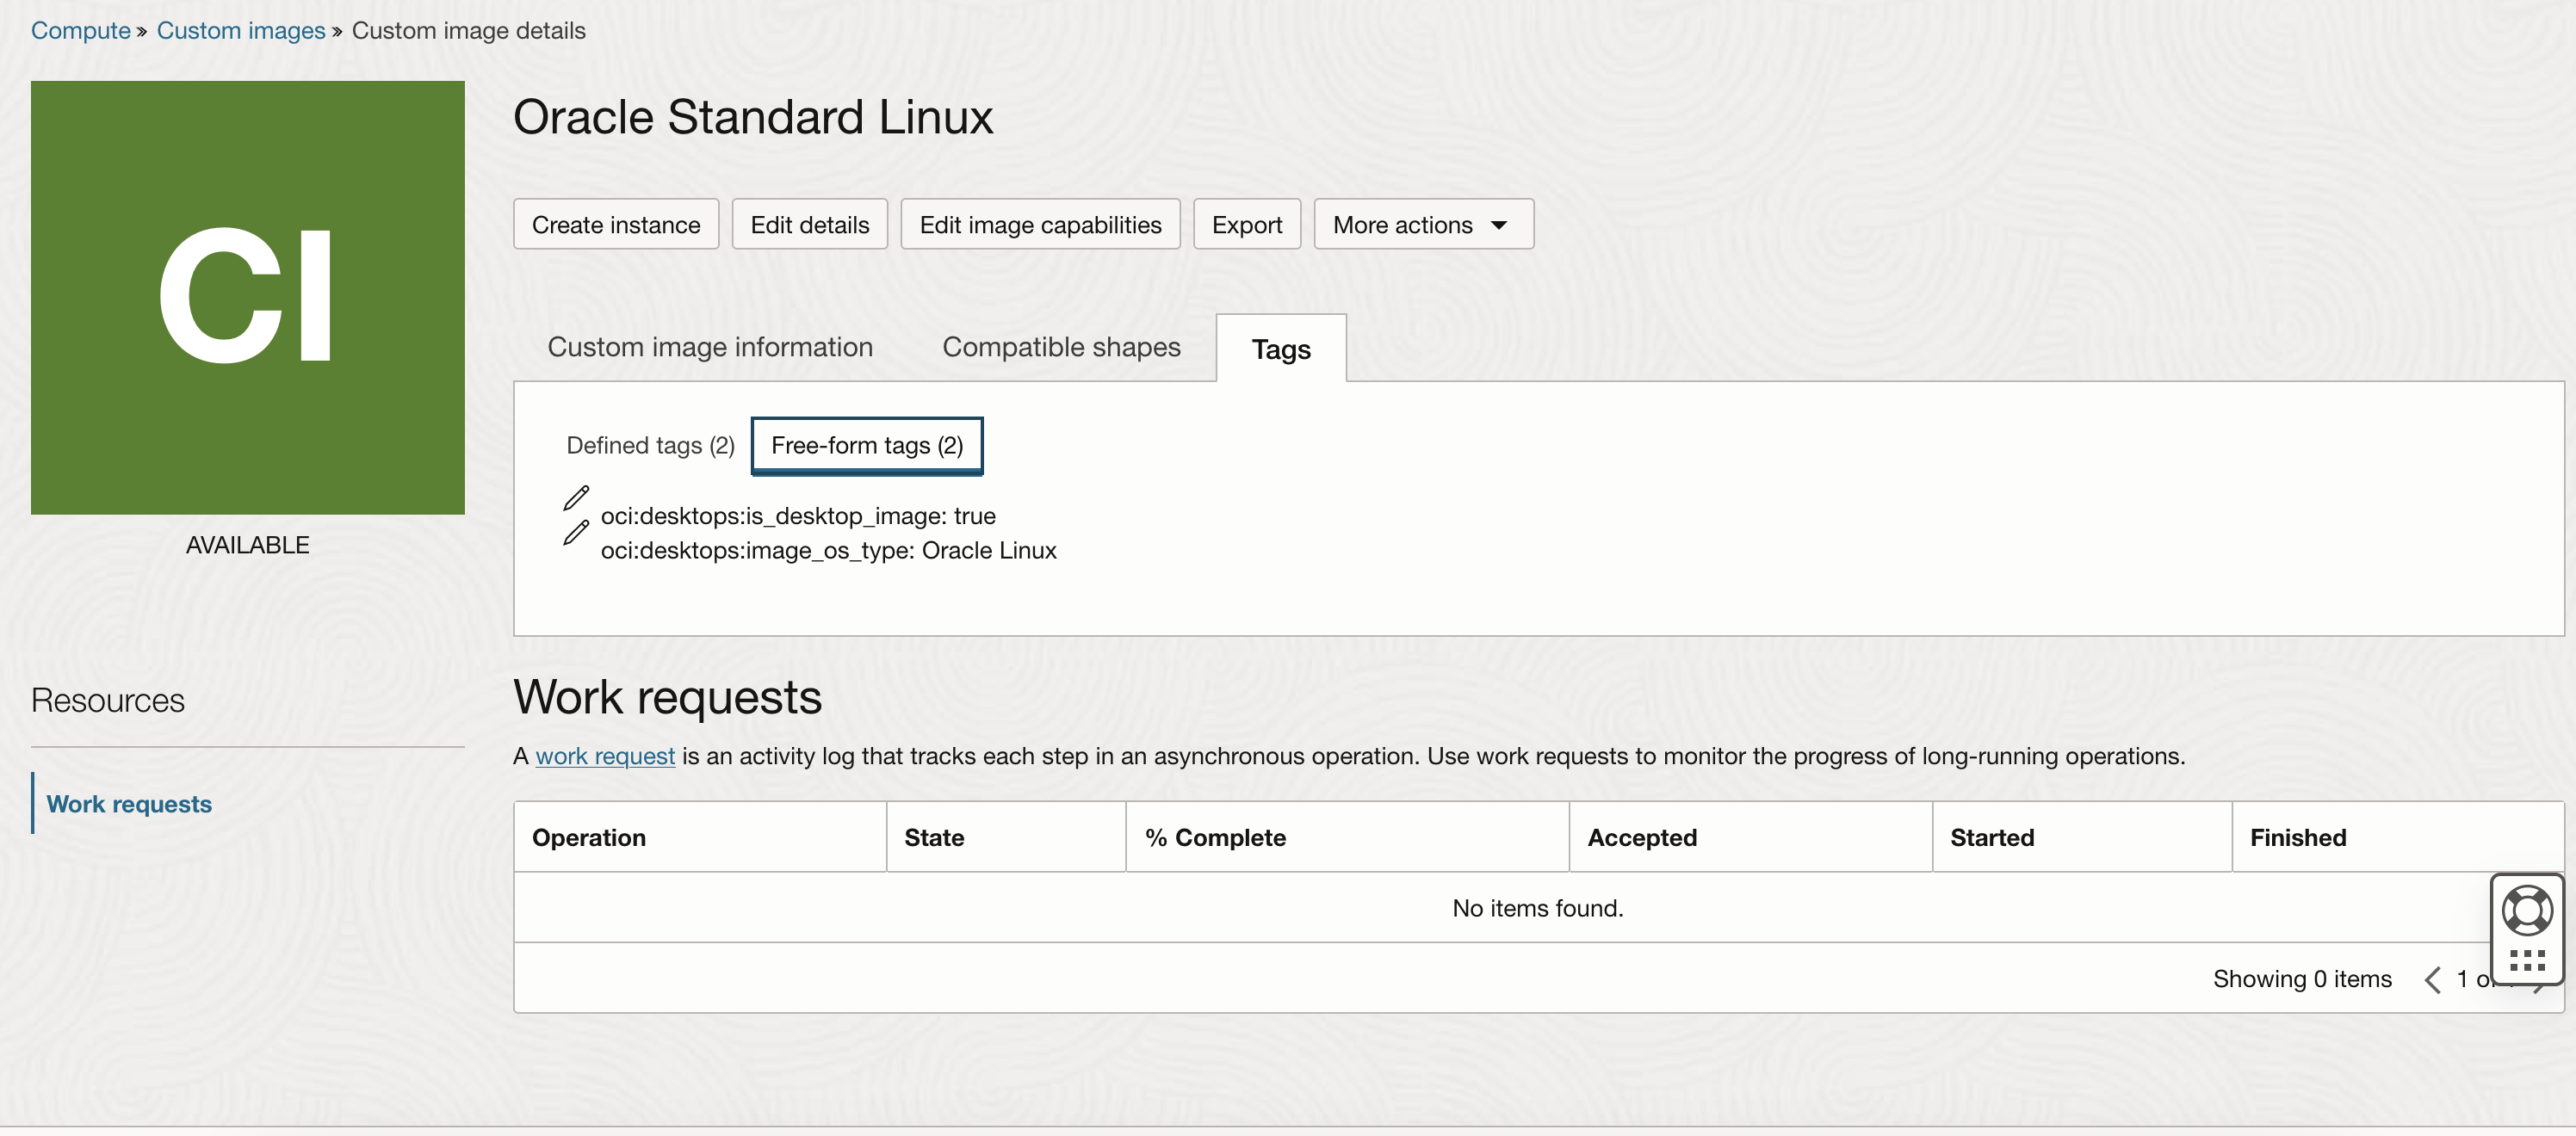Select the Tags tab
2576x1136 pixels.
click(1281, 349)
